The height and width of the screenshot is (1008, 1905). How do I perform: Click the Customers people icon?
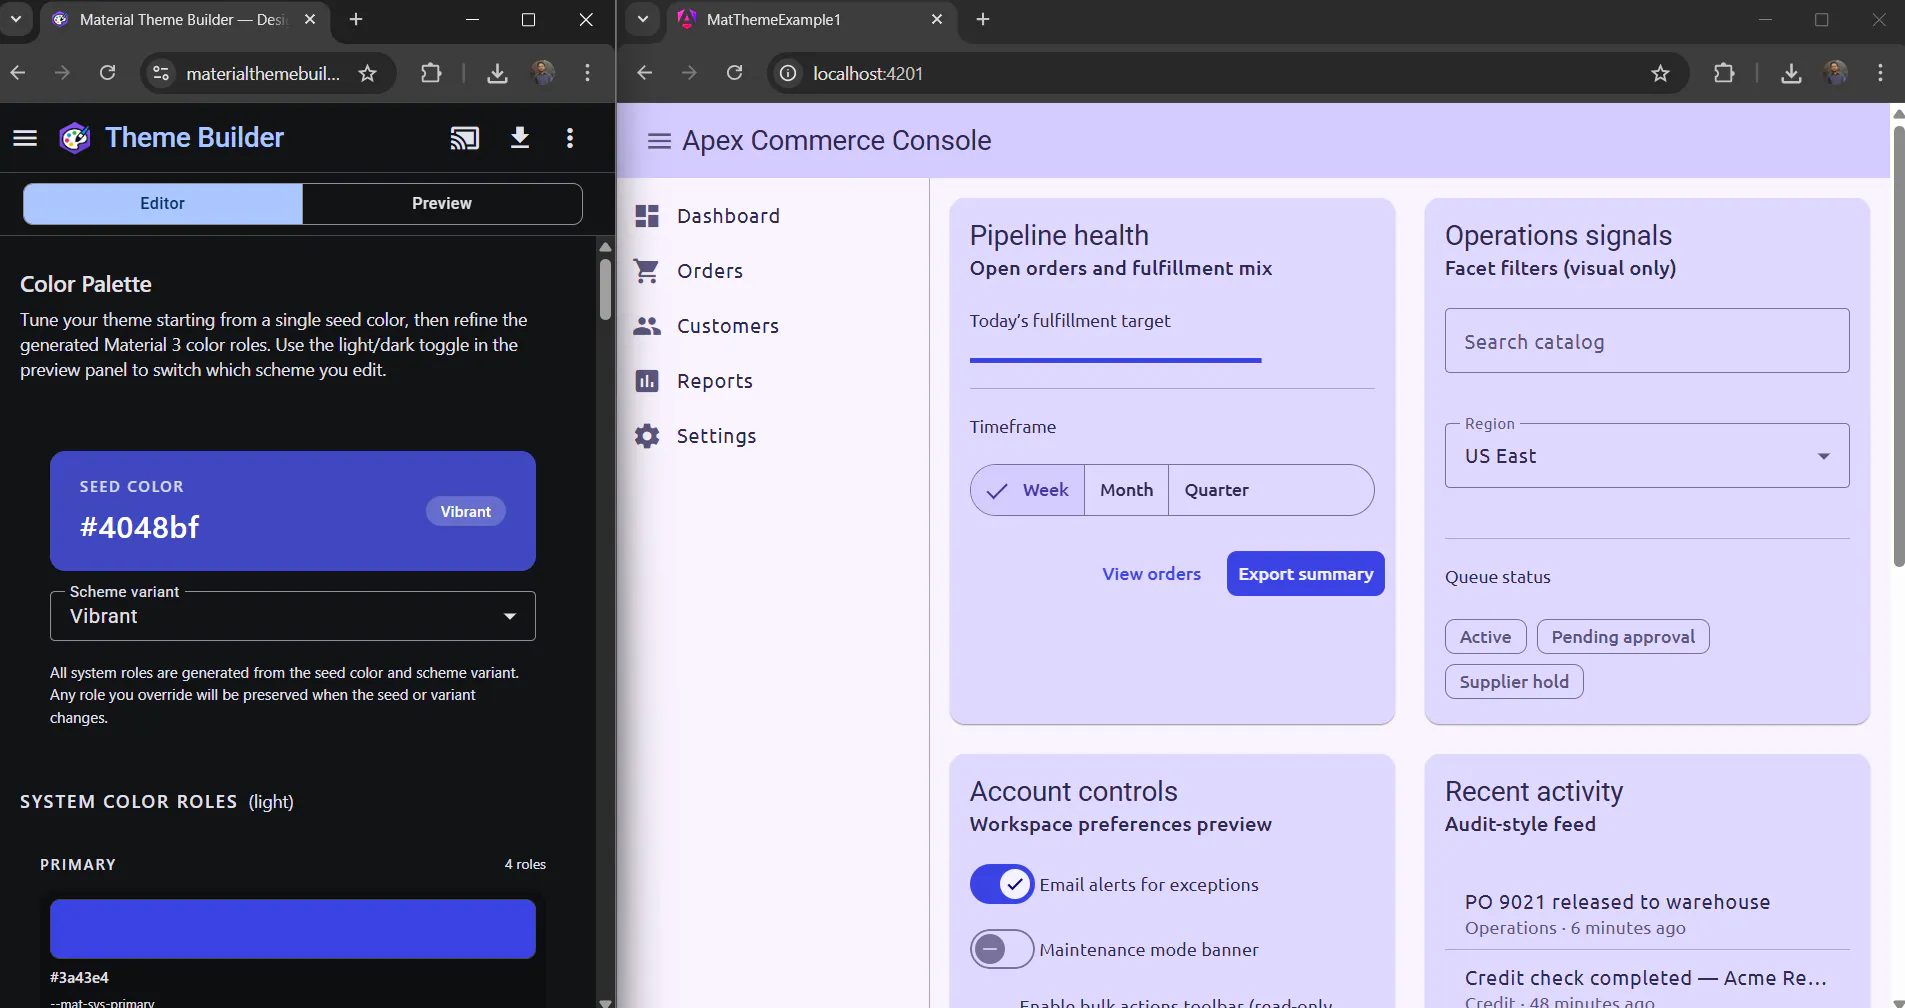647,326
